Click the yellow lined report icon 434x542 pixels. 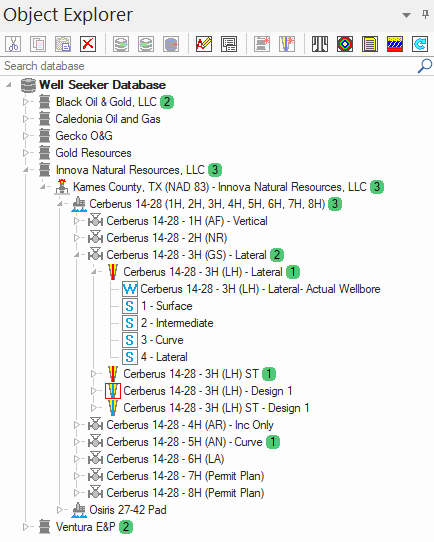point(370,44)
